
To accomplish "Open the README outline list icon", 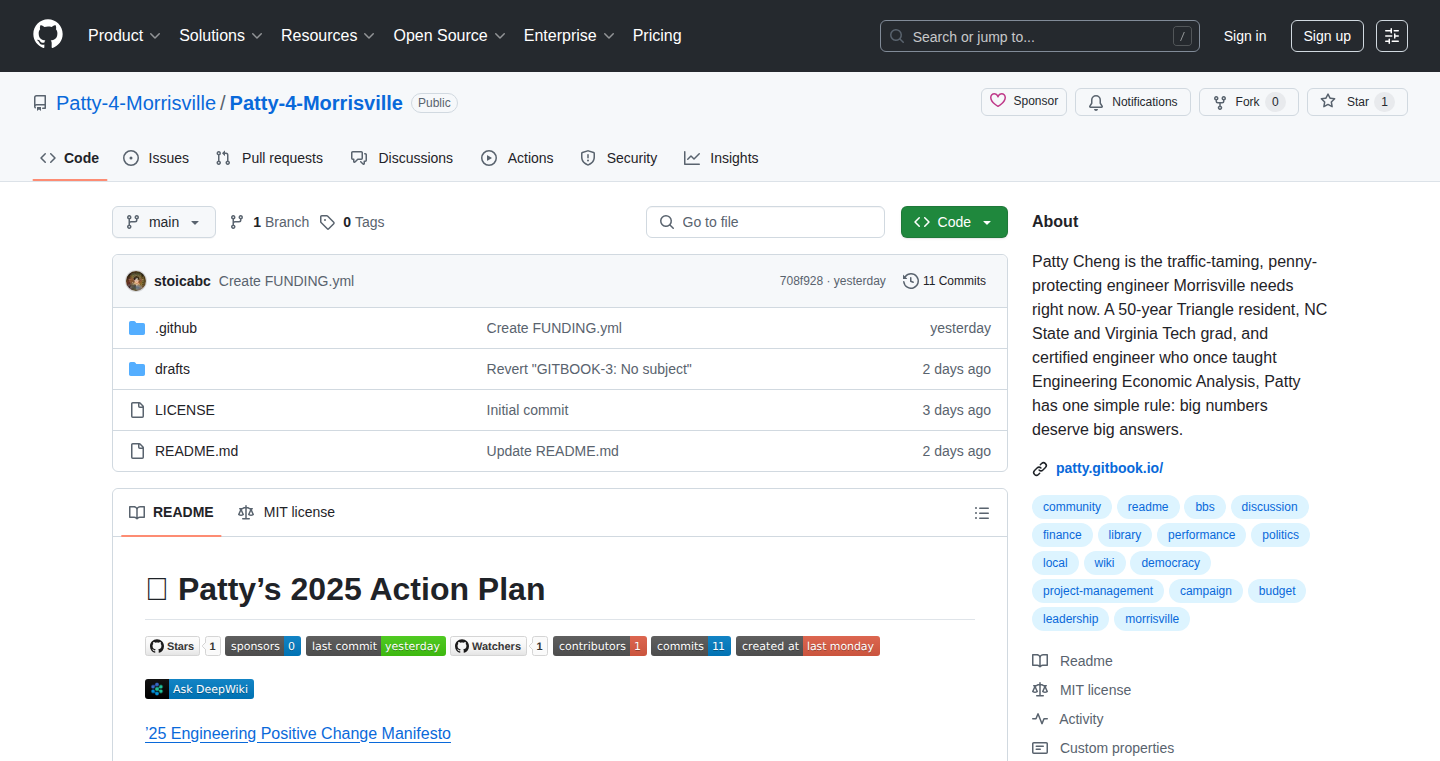I will pos(982,513).
